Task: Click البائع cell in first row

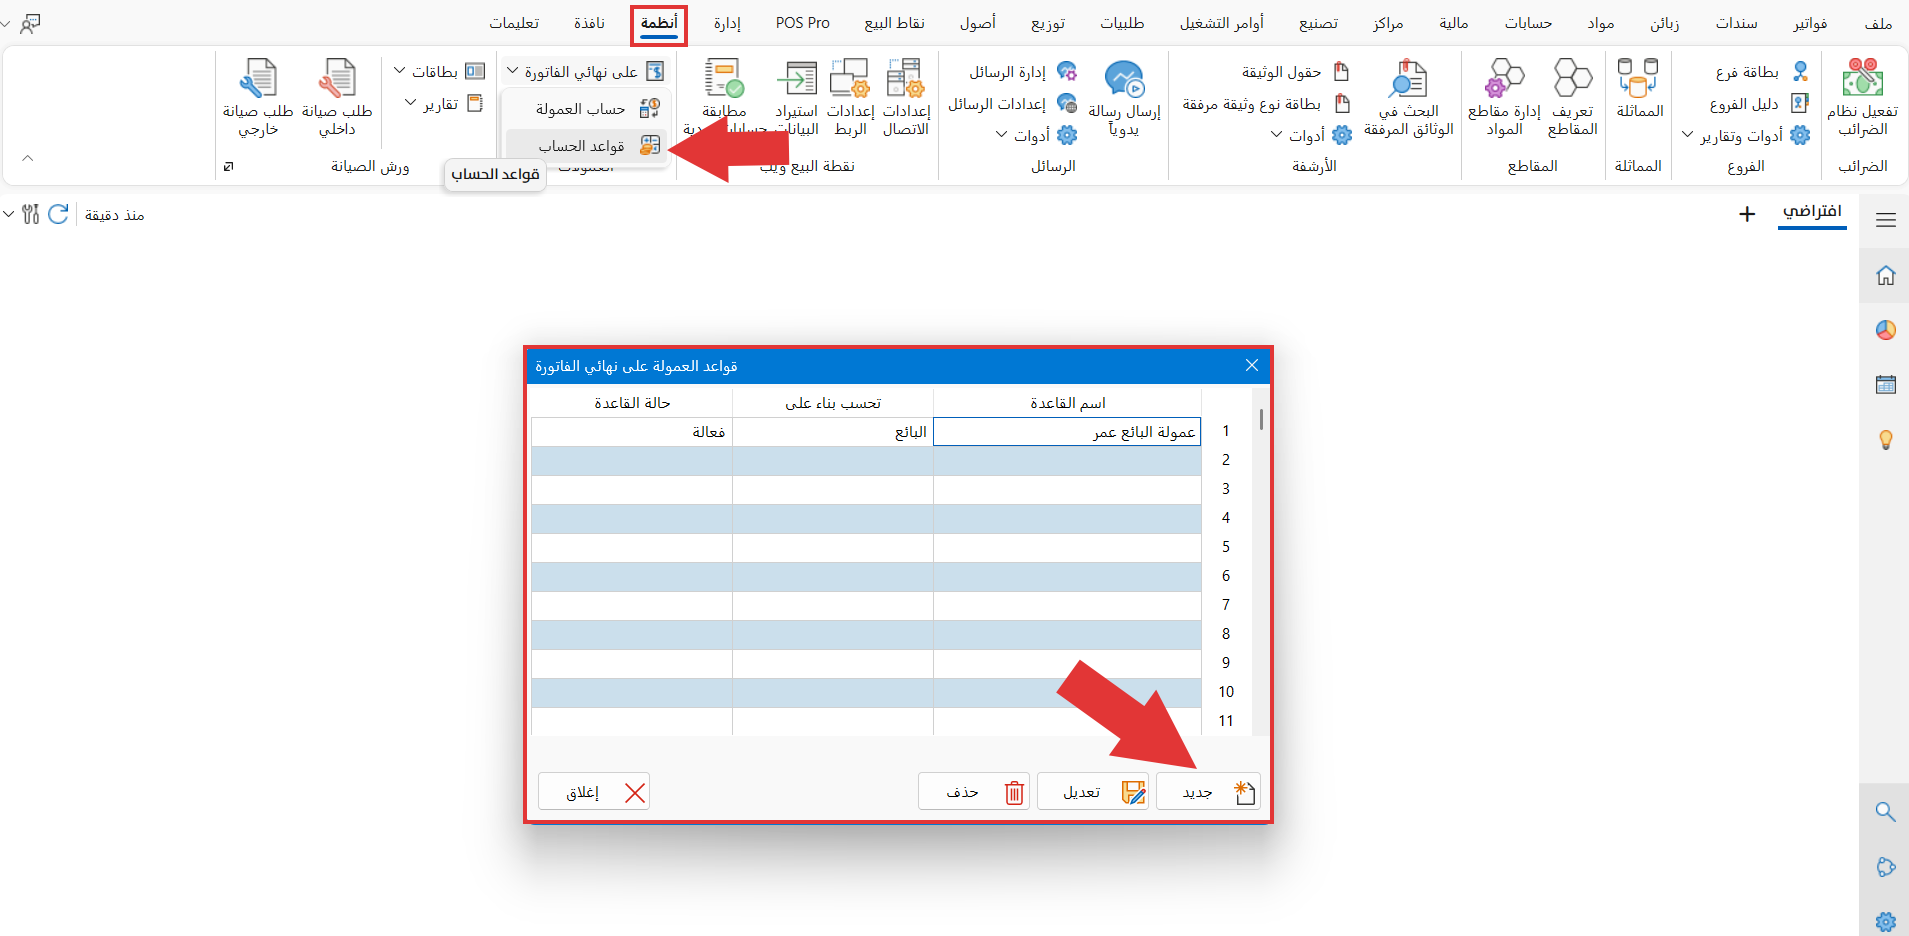Action: coord(833,432)
